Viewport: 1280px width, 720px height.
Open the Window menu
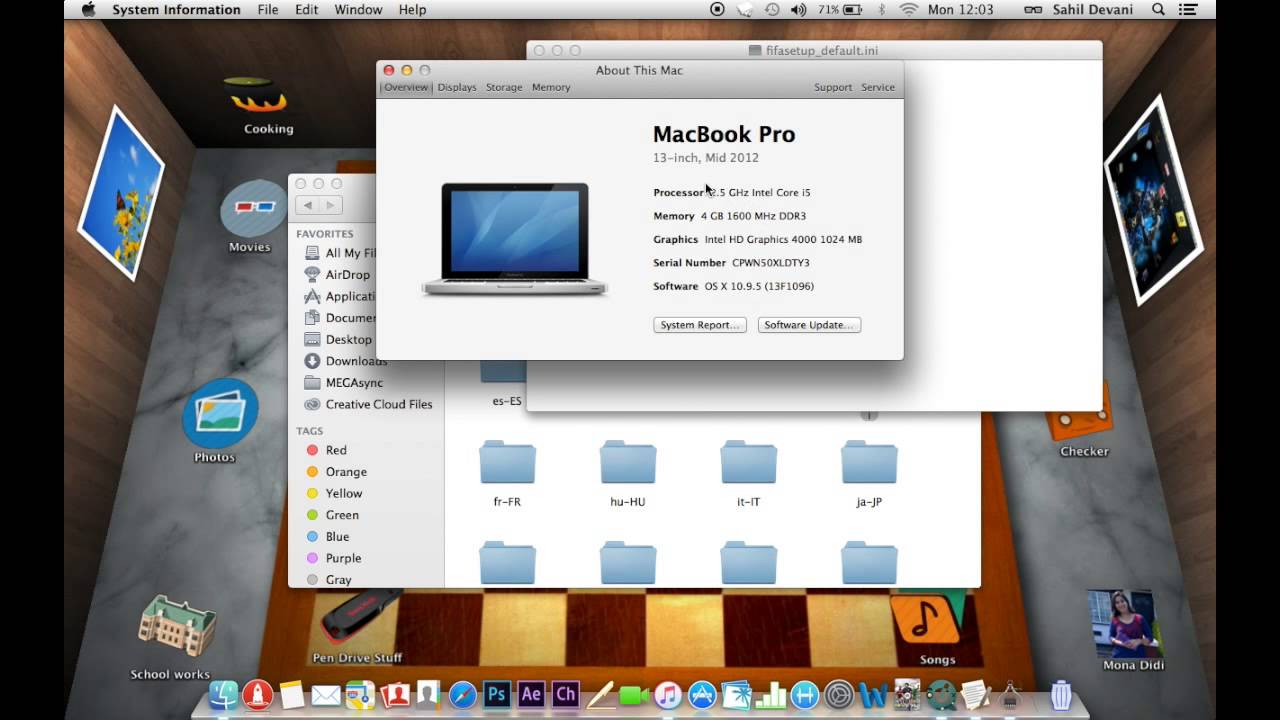point(358,9)
